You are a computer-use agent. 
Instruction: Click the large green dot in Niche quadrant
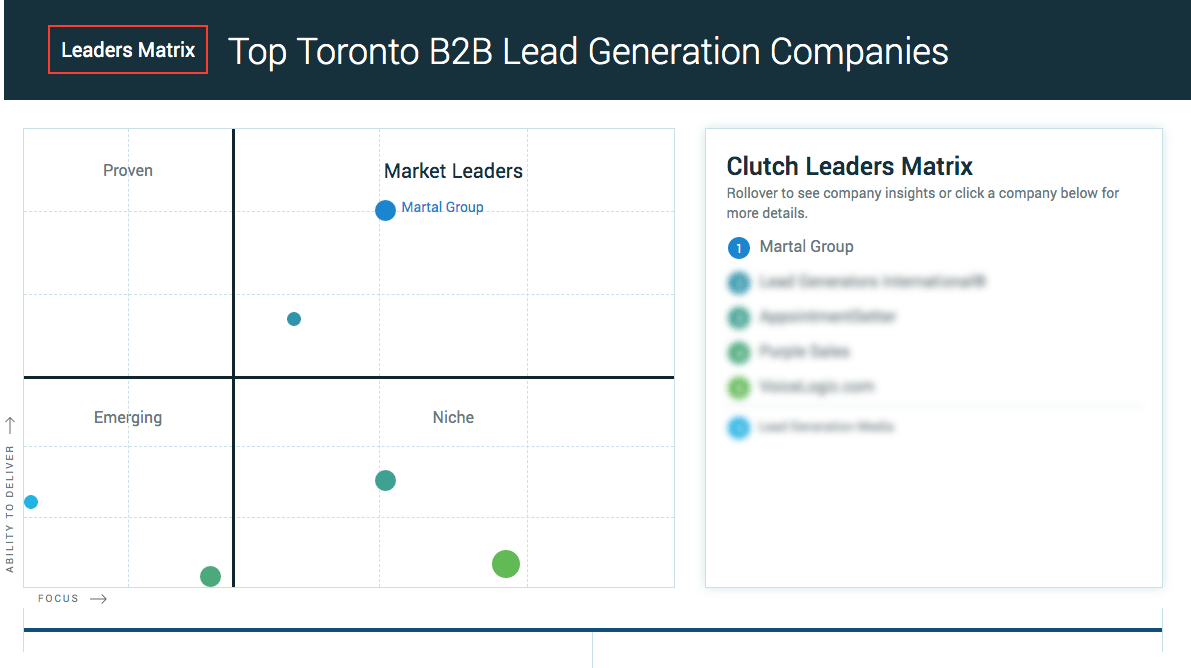506,564
